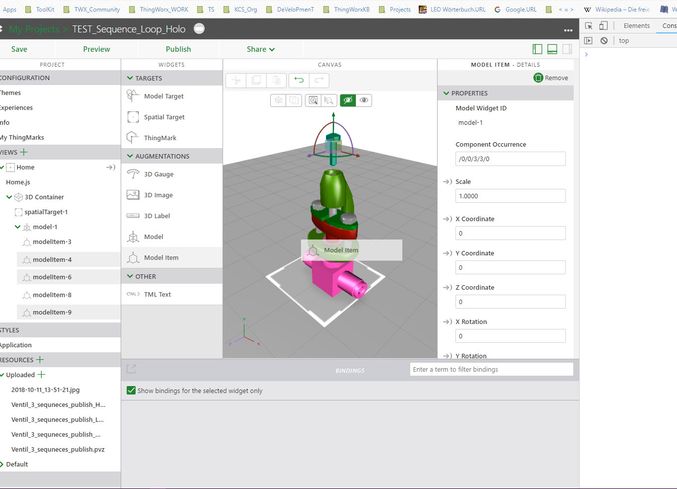Screen dimensions: 677x489
Task: Click the plus icon next to Uploaded
Action: (x=41, y=374)
